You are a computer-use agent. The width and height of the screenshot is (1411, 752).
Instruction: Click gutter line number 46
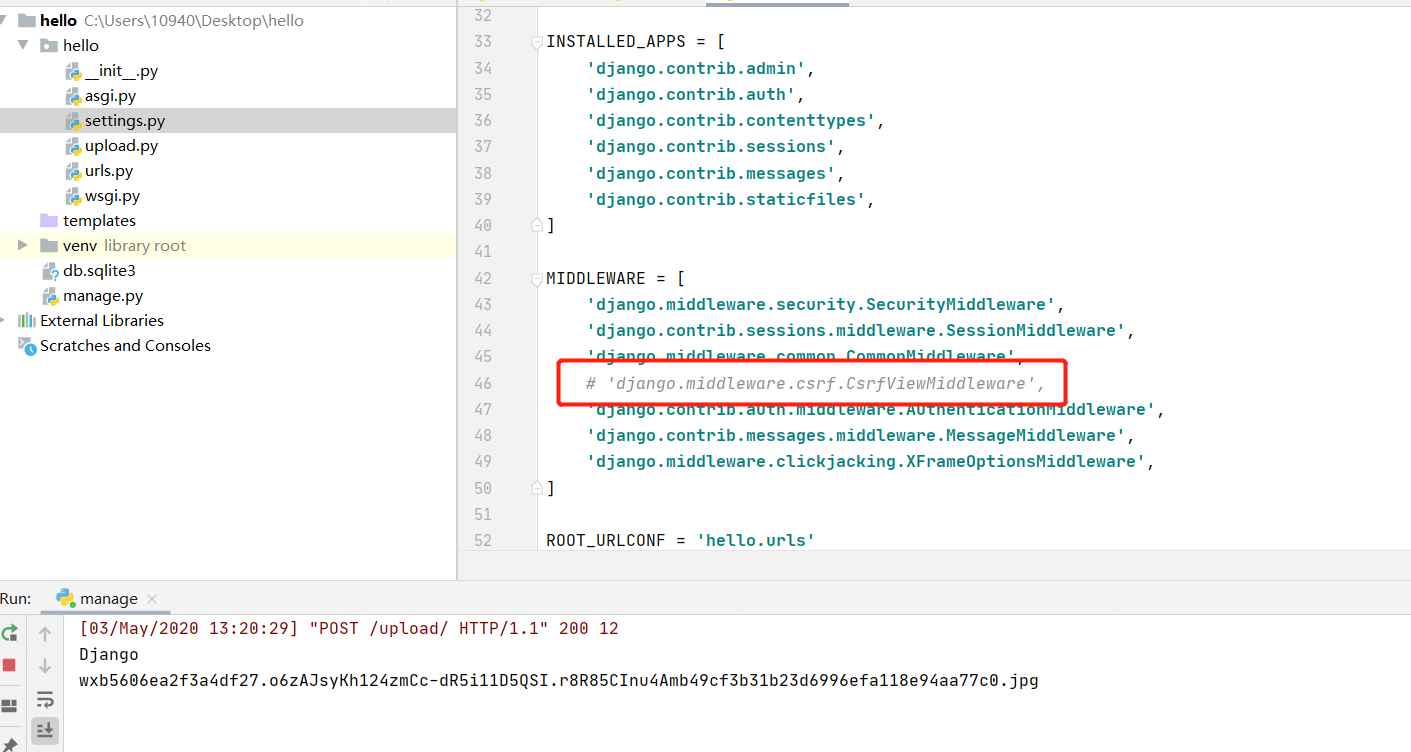[x=483, y=383]
